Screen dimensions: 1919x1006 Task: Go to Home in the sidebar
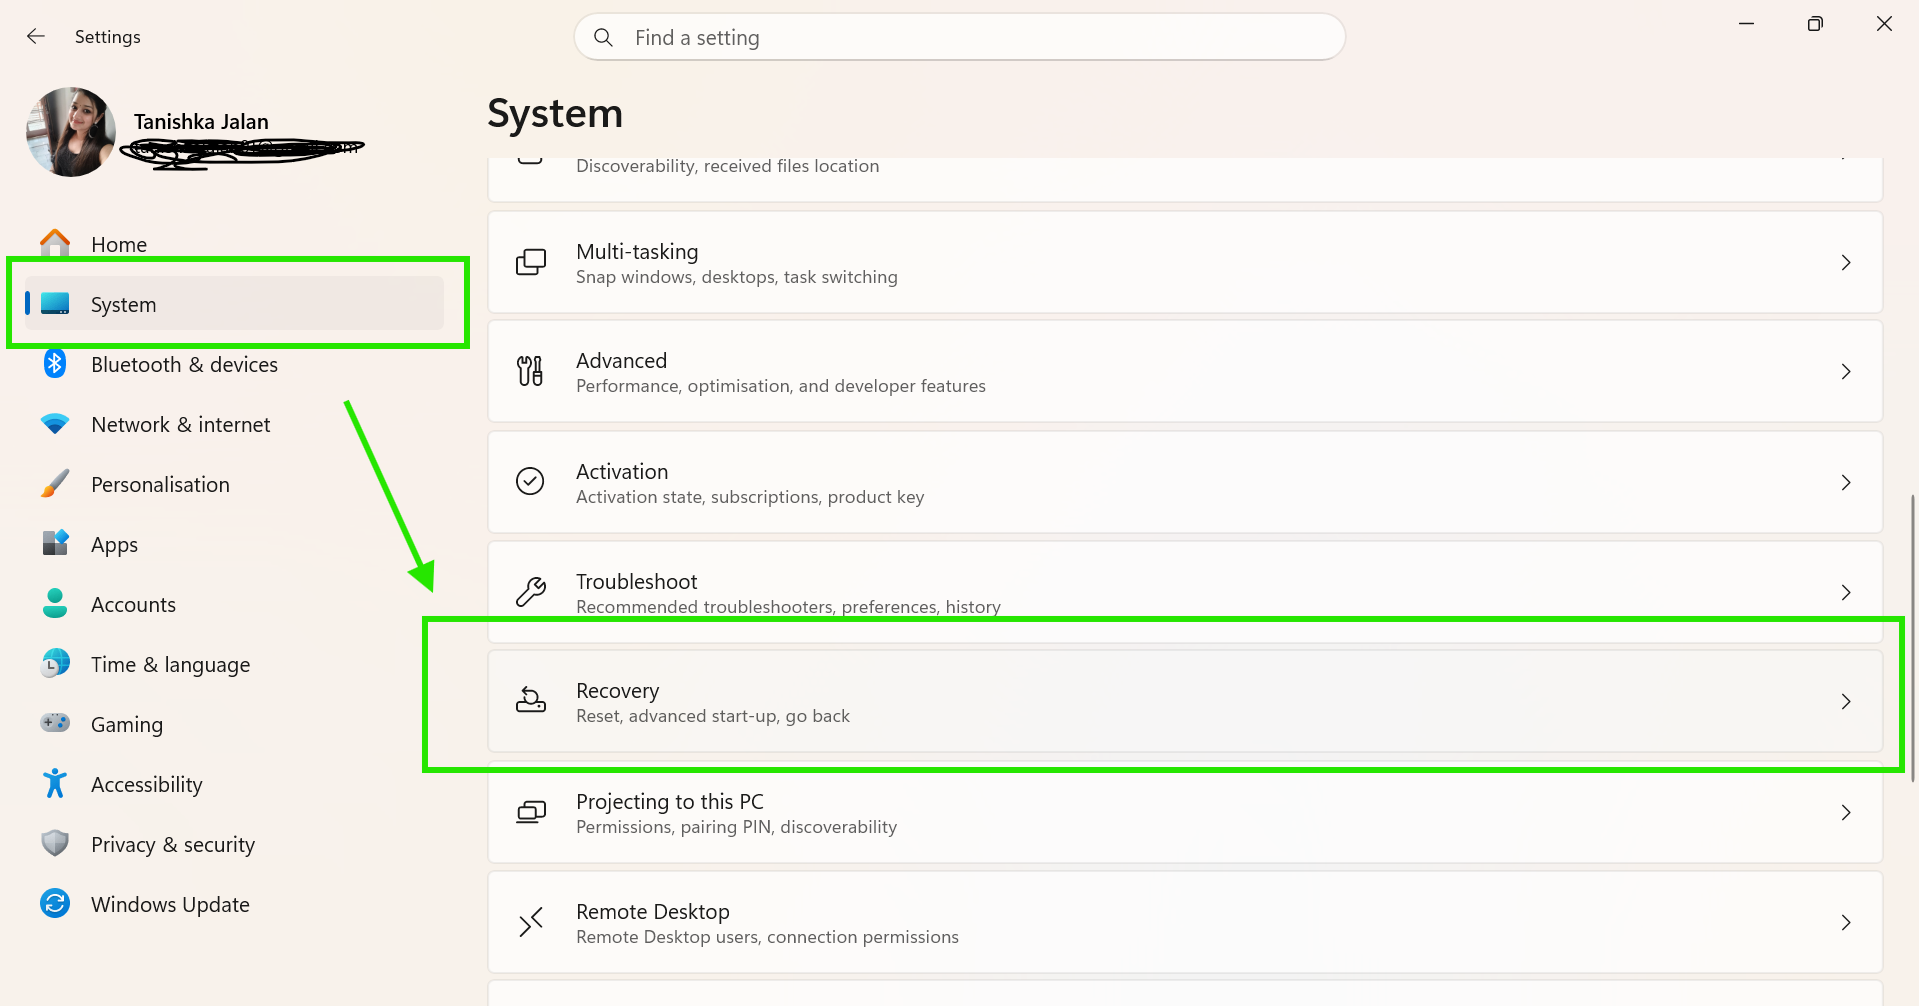tap(234, 244)
